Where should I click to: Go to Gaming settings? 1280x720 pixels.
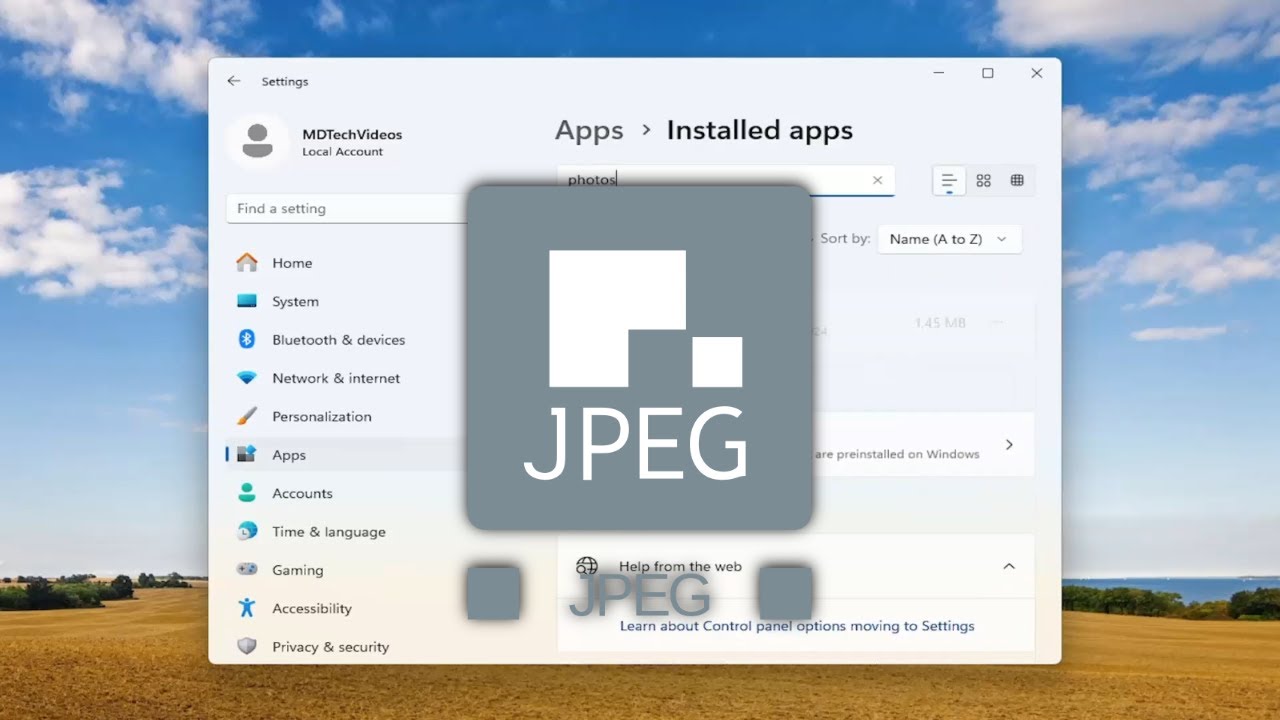(x=297, y=570)
